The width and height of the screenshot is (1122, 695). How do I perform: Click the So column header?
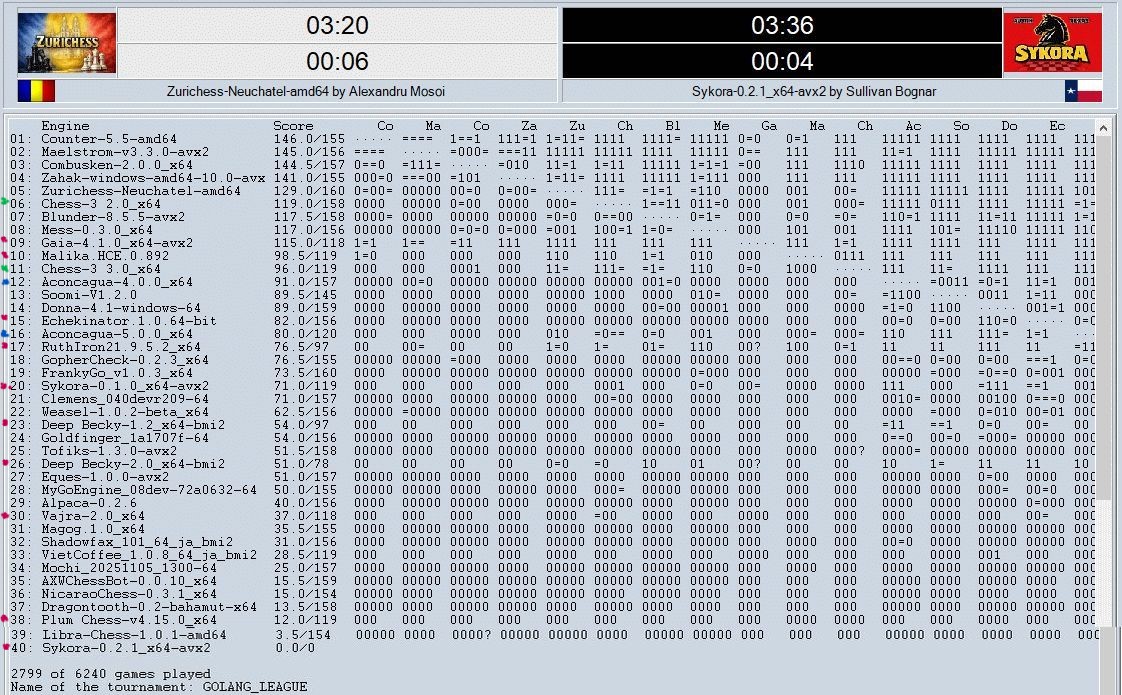point(961,126)
